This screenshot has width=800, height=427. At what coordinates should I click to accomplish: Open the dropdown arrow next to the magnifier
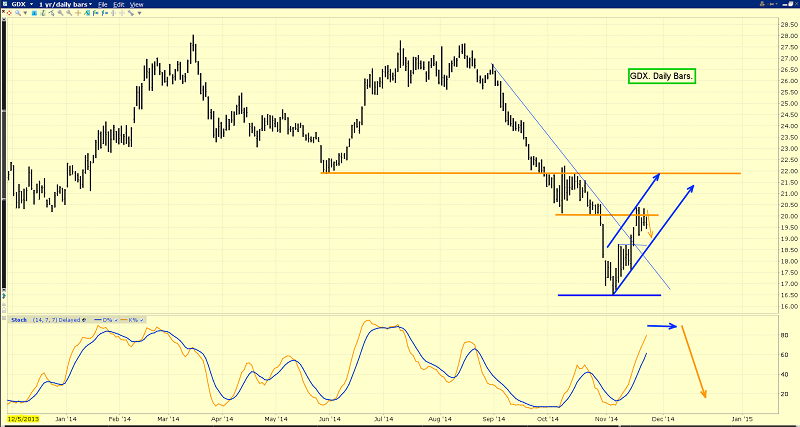coord(26,13)
